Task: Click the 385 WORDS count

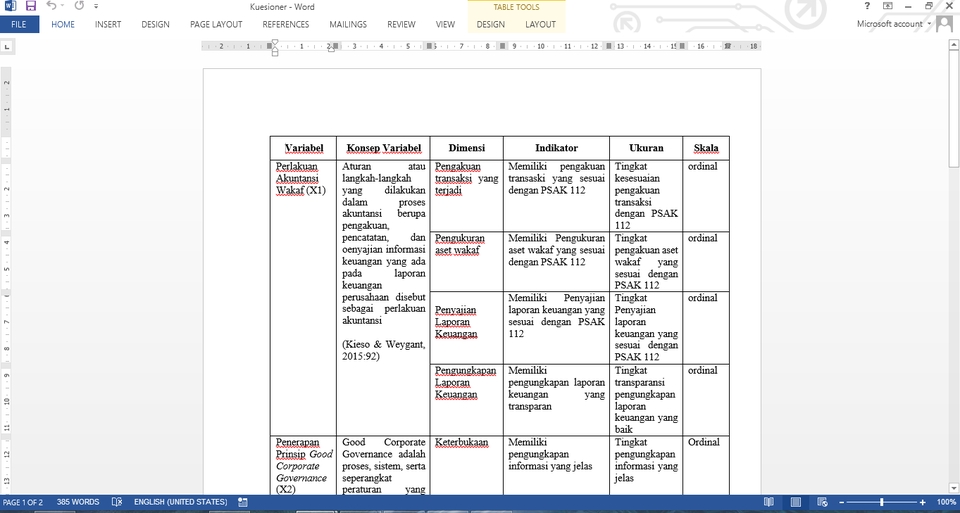Action: click(78, 502)
